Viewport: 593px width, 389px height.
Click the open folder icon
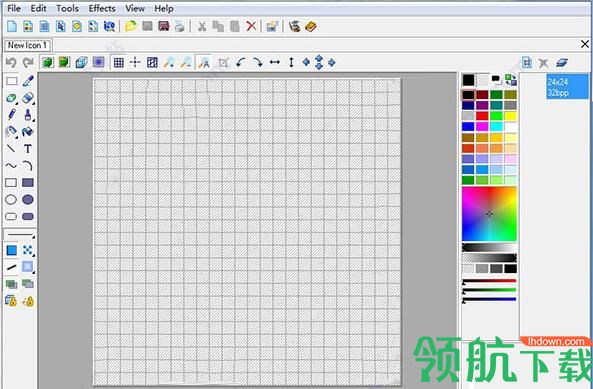pyautogui.click(x=130, y=26)
